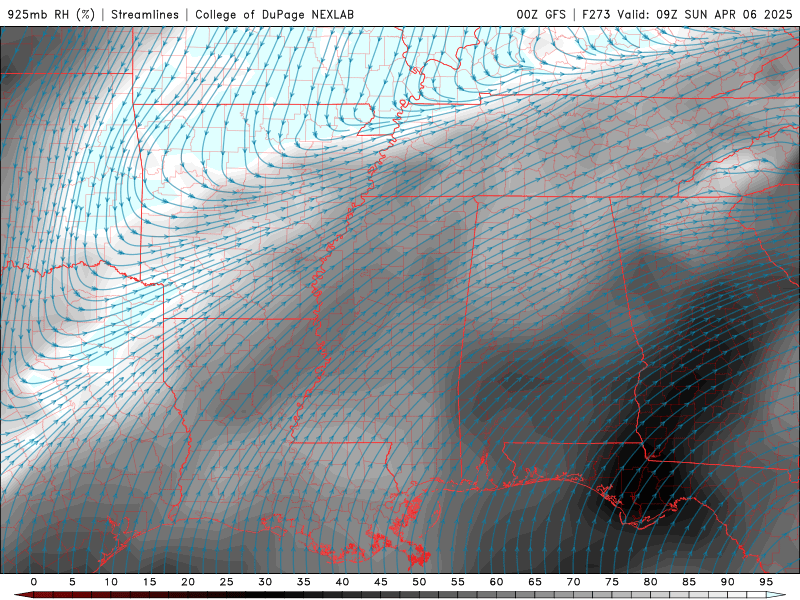Click the "F273" forecast hour label
The height and width of the screenshot is (600, 800).
coord(596,15)
